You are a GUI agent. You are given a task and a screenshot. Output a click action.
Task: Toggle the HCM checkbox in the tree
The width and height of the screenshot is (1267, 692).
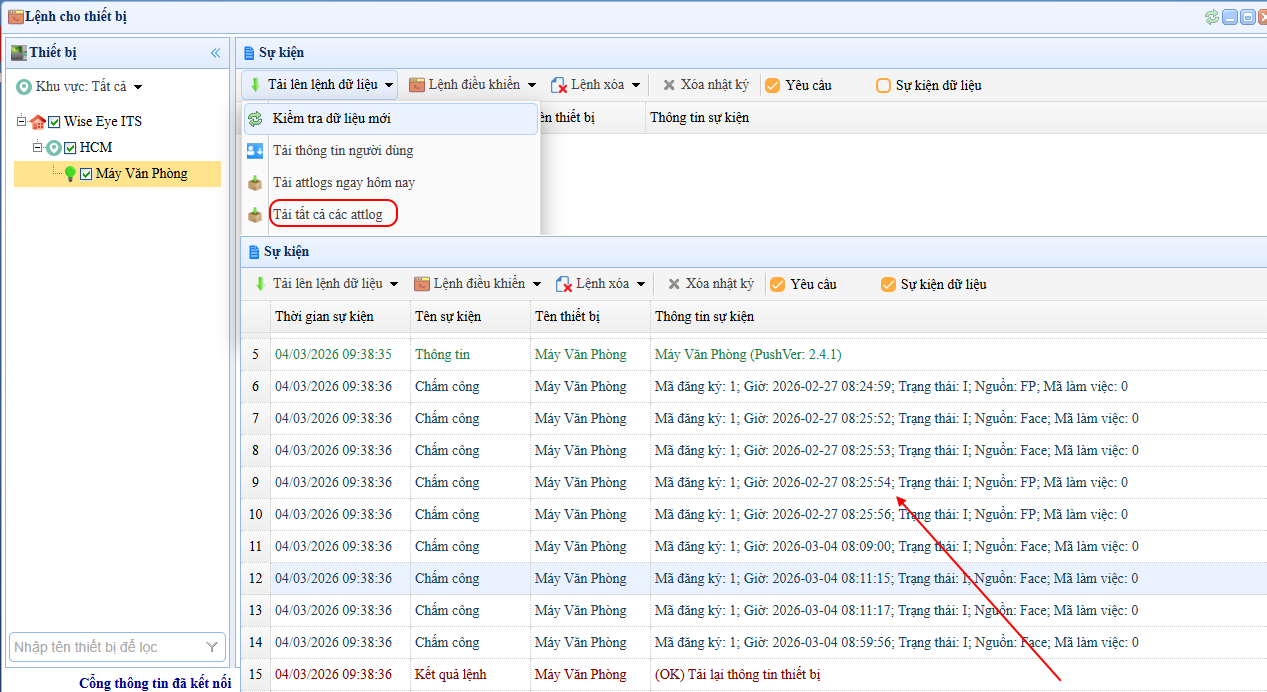tap(70, 148)
